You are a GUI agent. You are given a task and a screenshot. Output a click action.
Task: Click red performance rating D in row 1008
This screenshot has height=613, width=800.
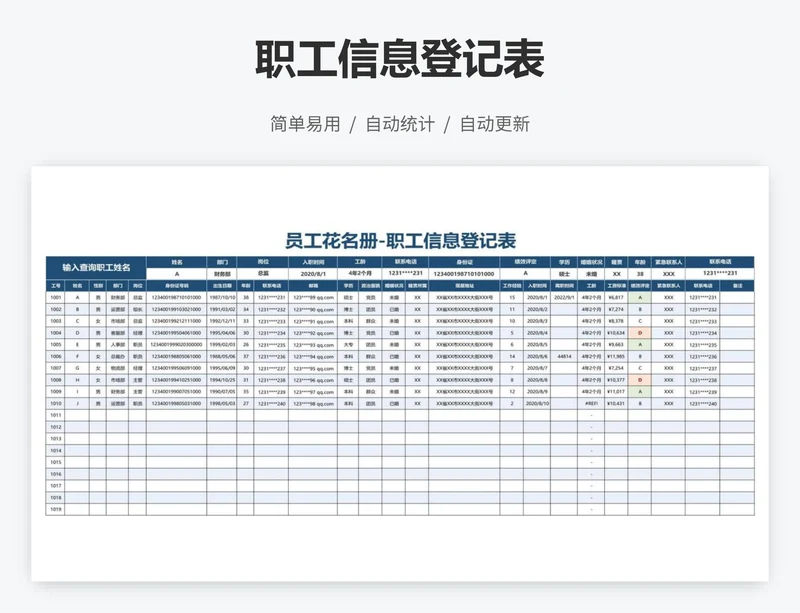coord(640,380)
